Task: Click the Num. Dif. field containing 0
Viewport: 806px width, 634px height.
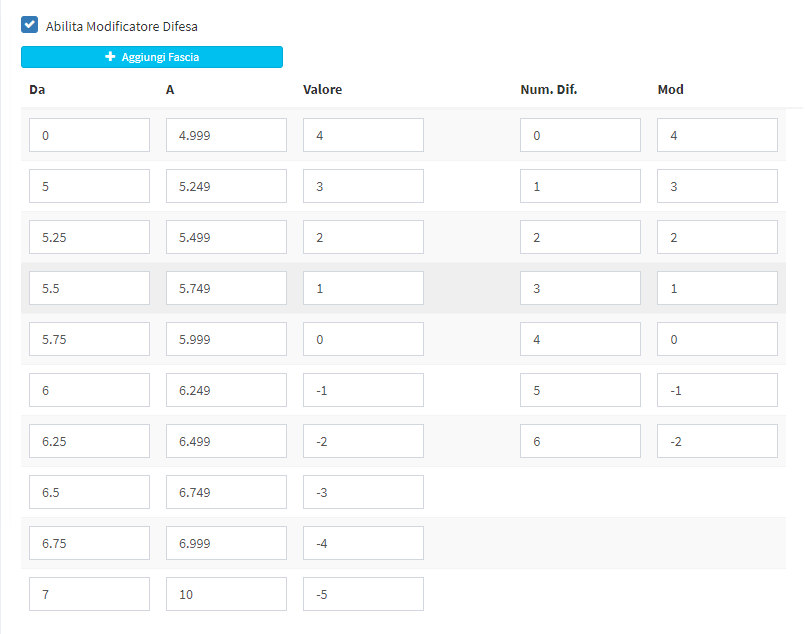Action: 580,135
